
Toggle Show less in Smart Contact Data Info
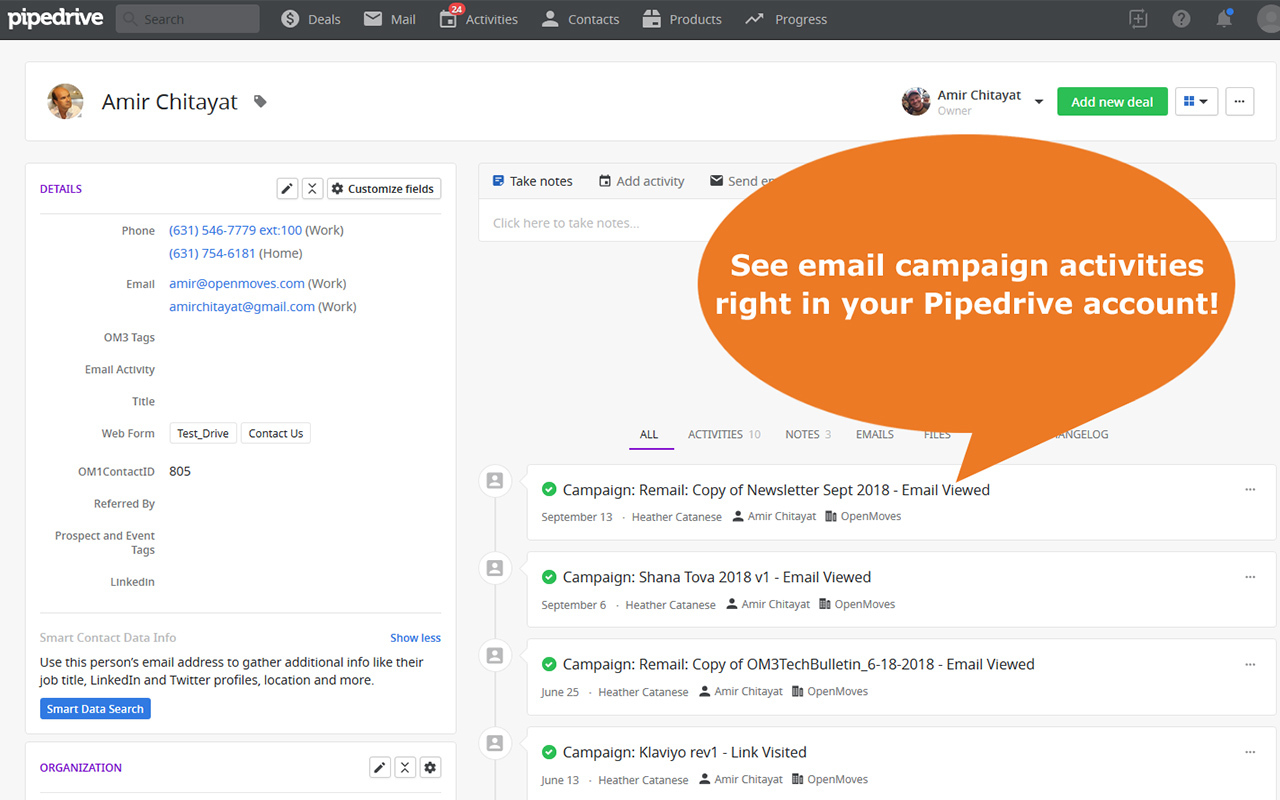(x=415, y=637)
